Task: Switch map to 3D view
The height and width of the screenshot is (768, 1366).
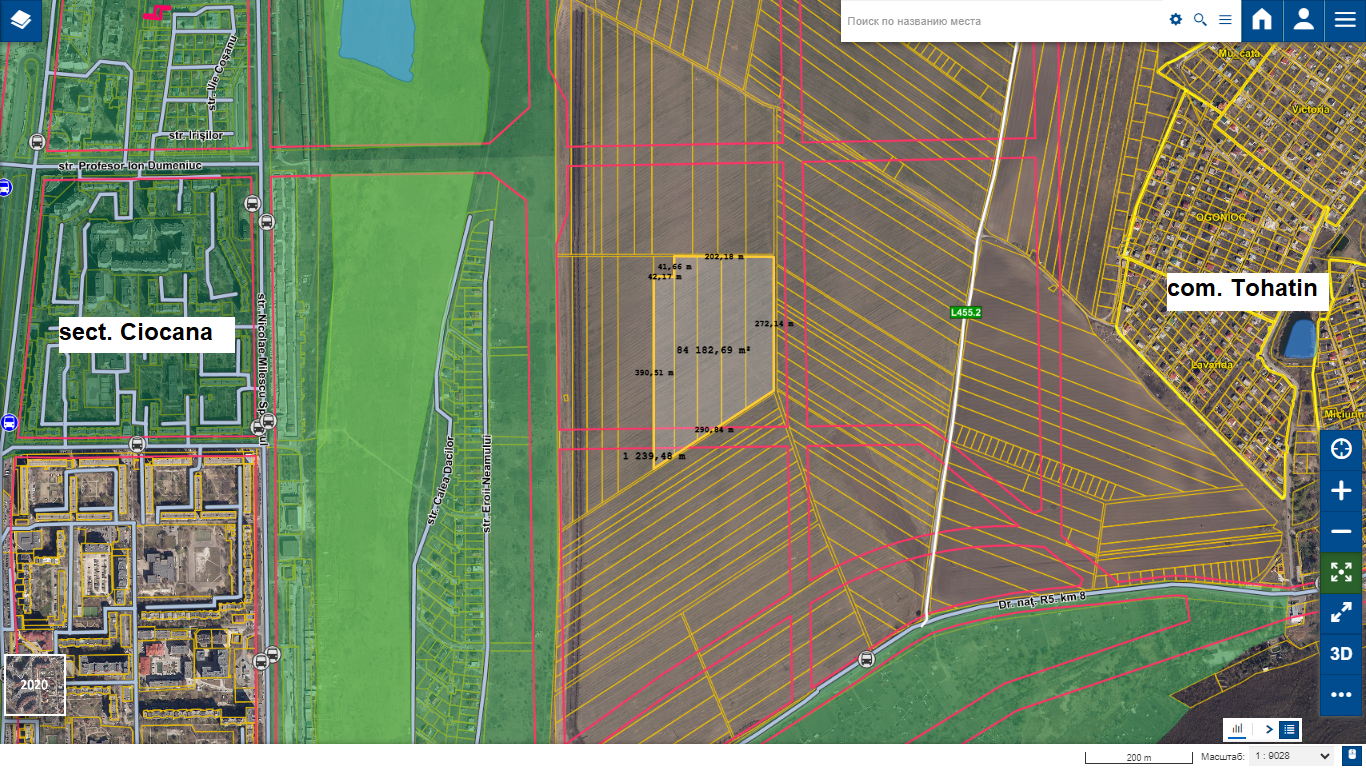Action: [1341, 654]
